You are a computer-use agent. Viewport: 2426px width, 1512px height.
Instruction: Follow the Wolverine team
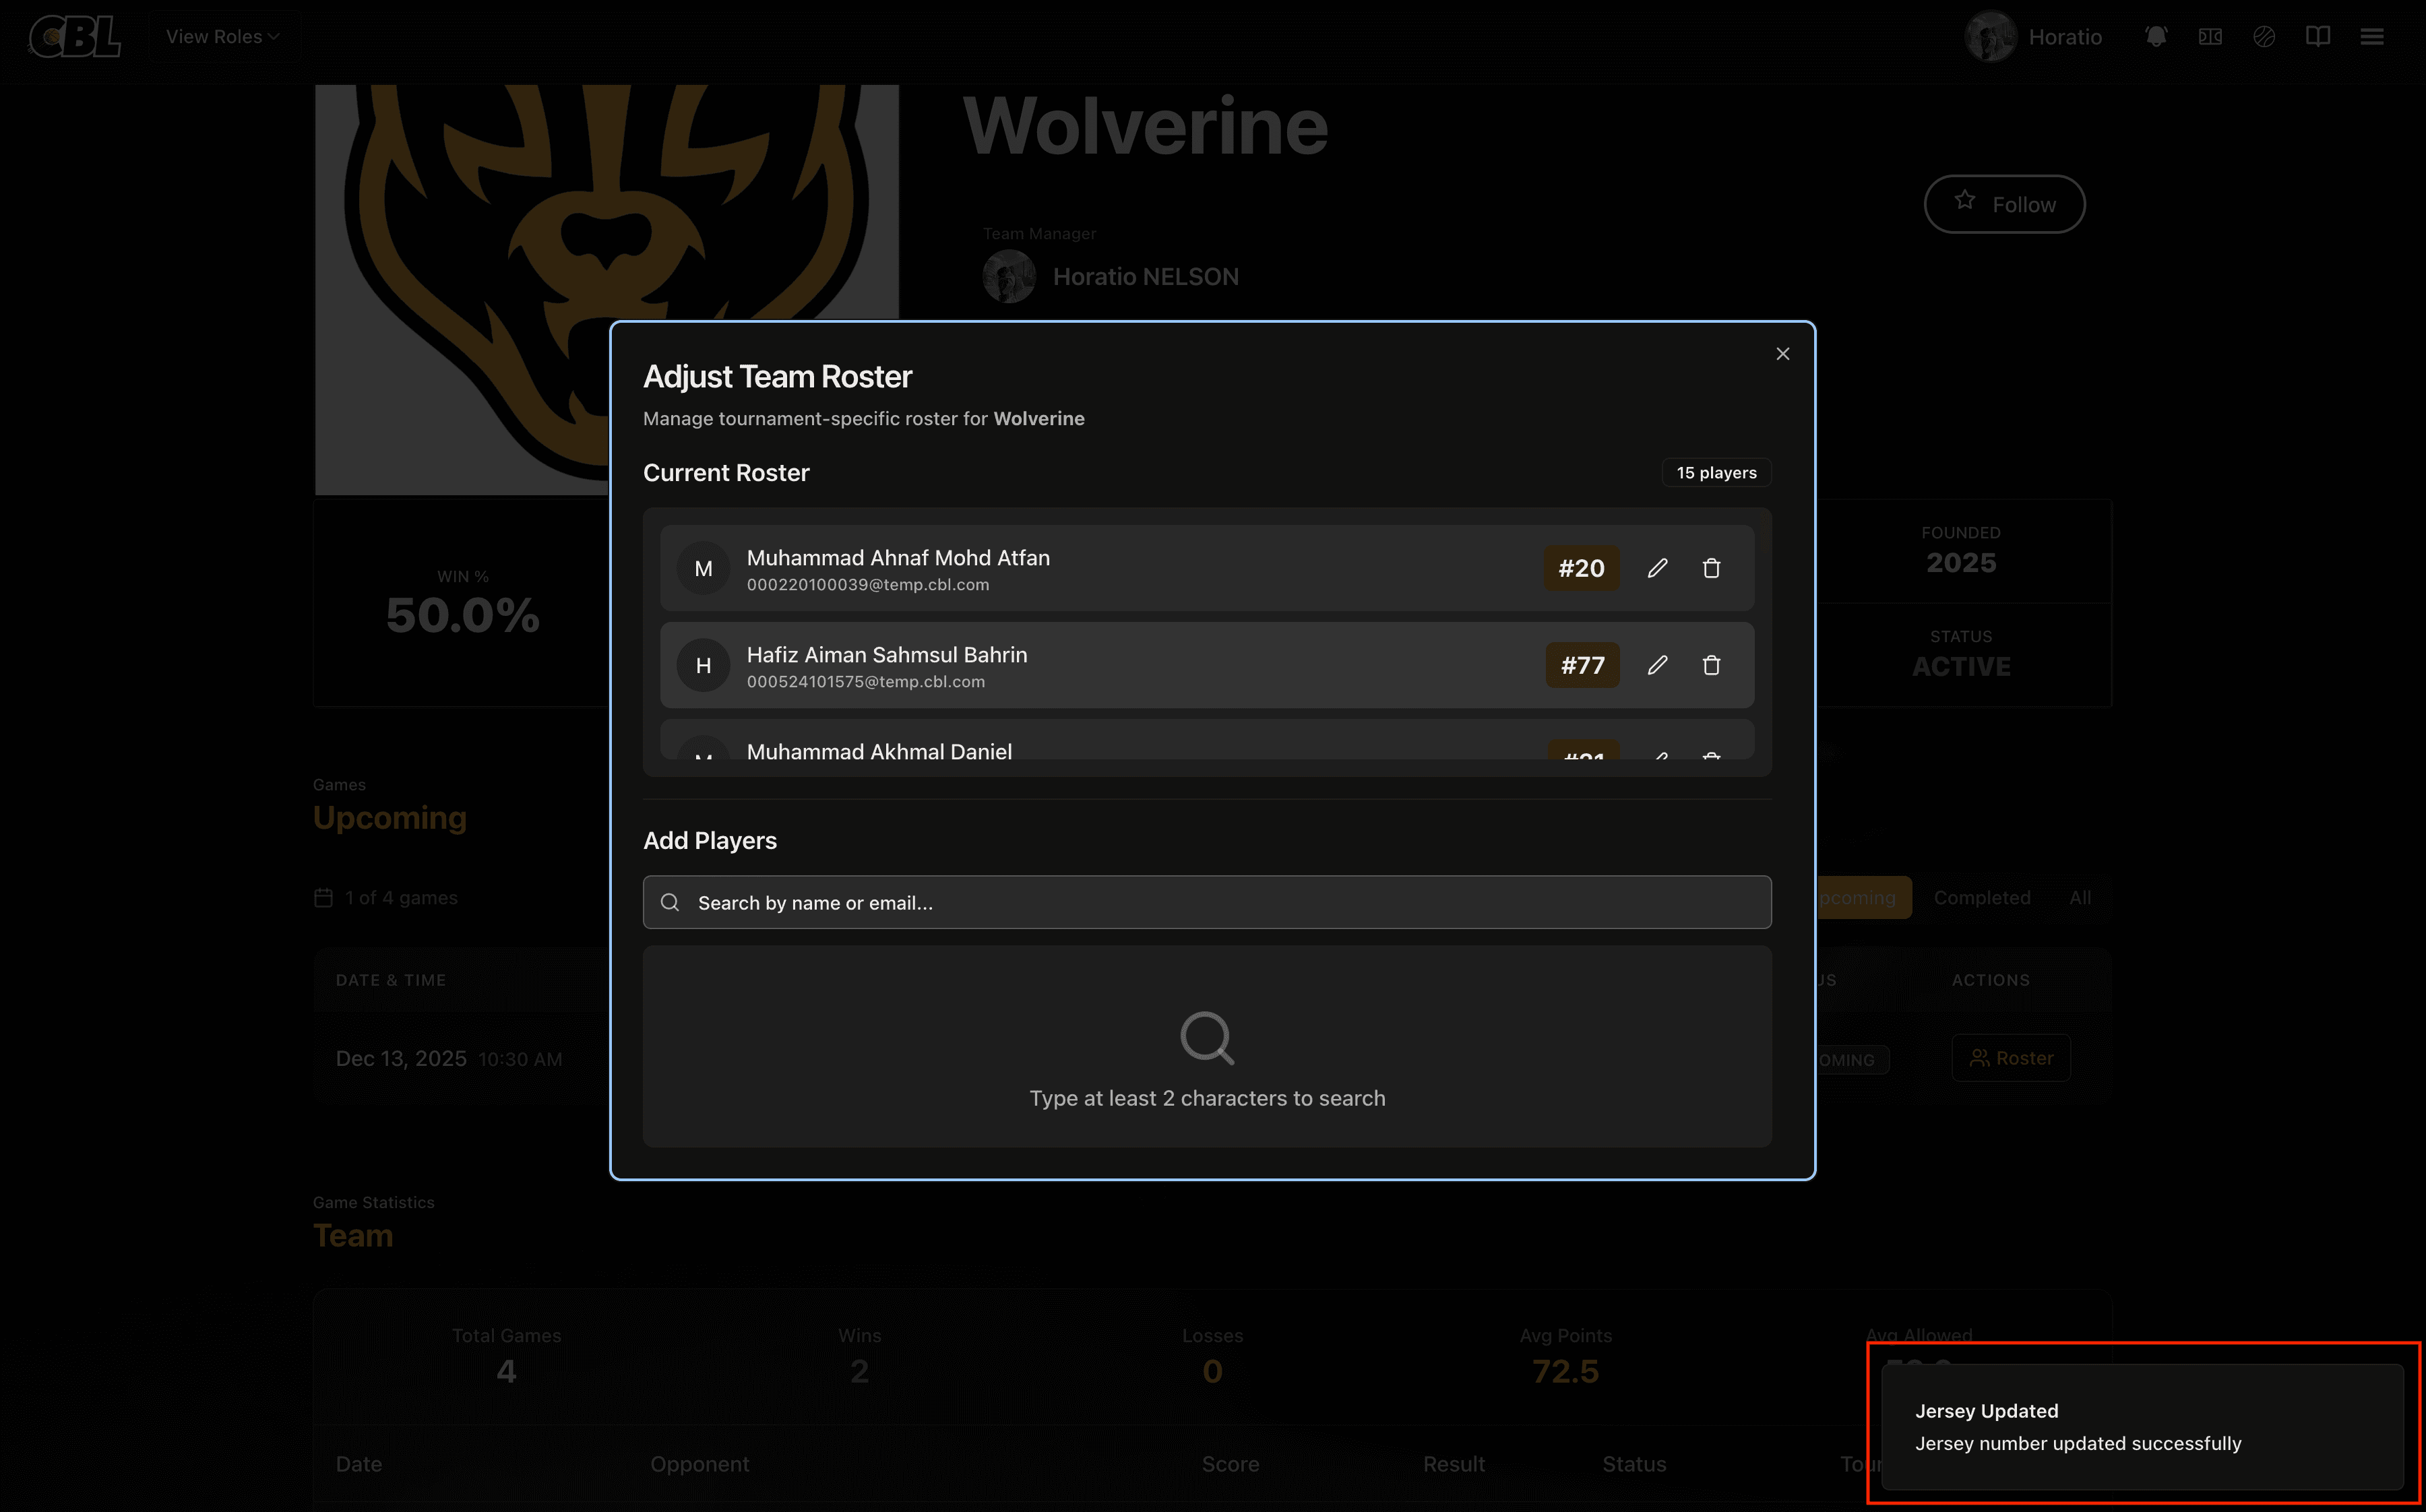pos(2004,204)
